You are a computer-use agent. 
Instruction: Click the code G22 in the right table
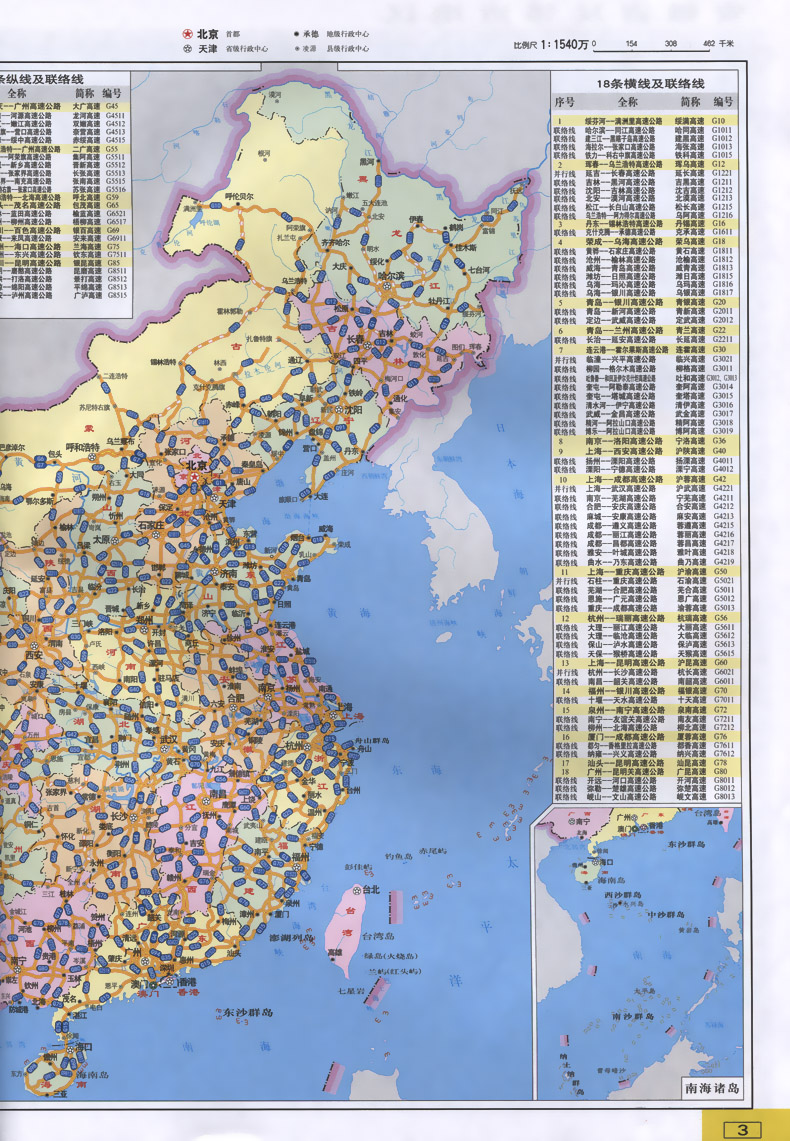point(719,330)
